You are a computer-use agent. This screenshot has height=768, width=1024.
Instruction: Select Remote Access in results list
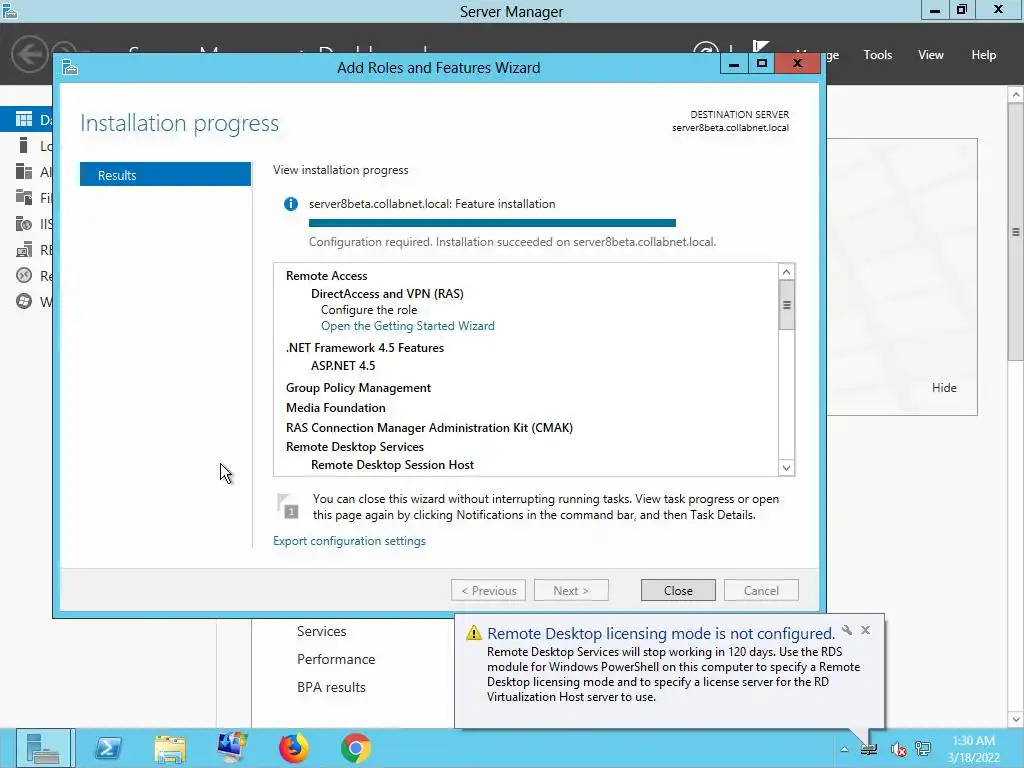pos(327,276)
